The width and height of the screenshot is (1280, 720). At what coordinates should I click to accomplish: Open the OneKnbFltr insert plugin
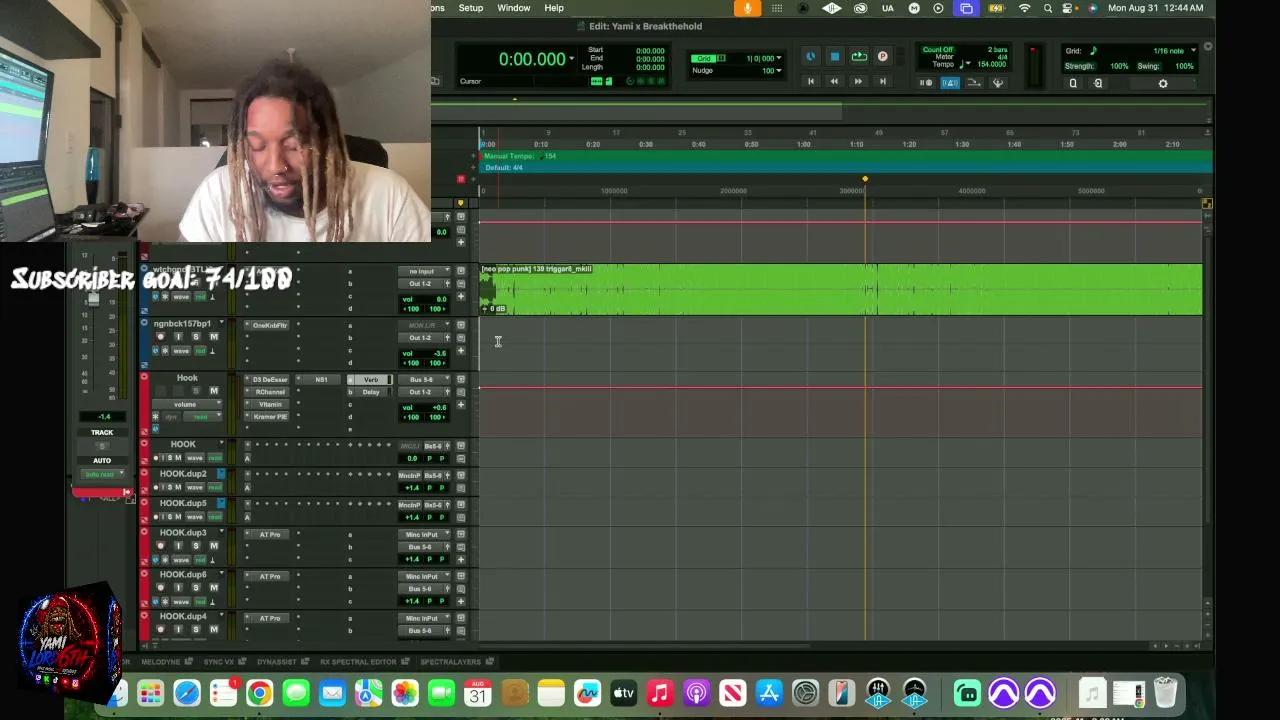[270, 325]
